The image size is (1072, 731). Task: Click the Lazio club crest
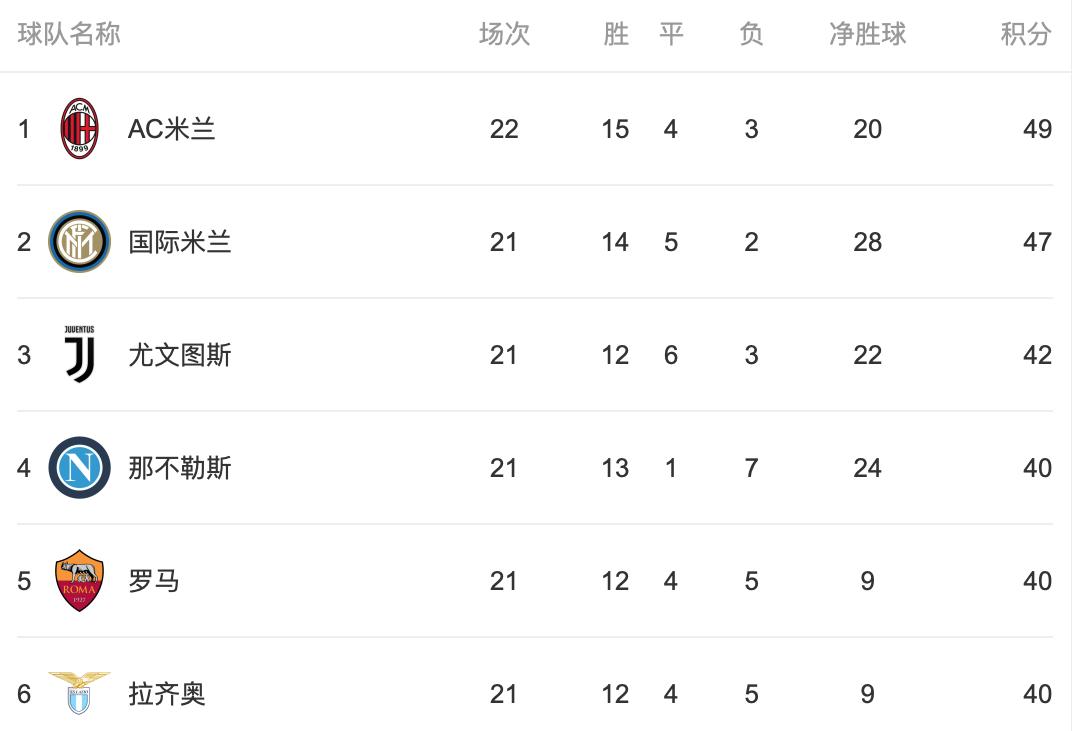(x=79, y=693)
